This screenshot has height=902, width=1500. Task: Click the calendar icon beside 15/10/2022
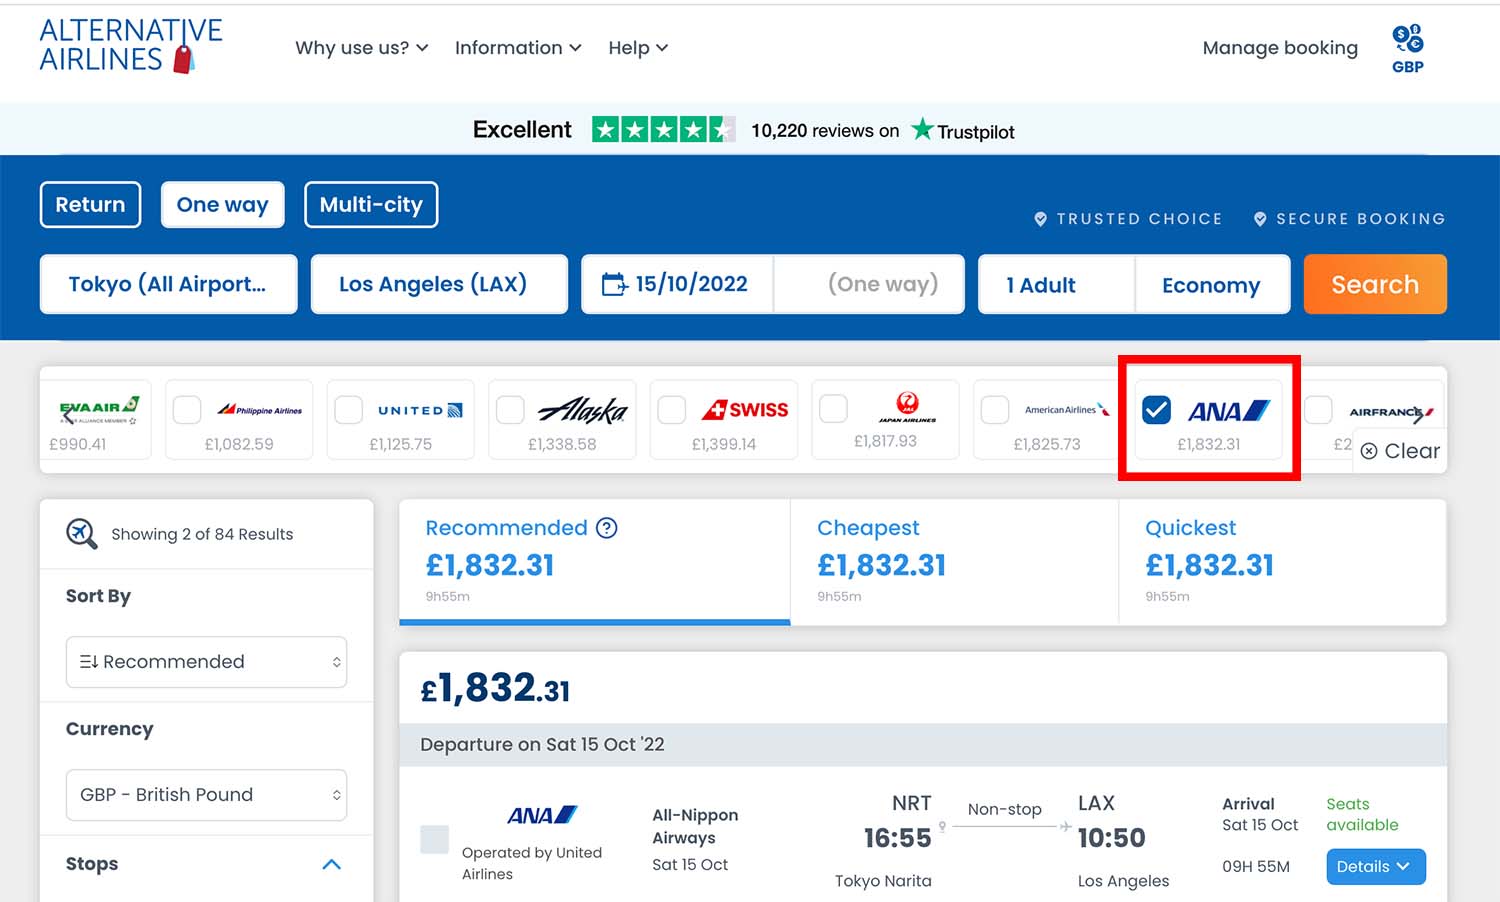click(614, 285)
